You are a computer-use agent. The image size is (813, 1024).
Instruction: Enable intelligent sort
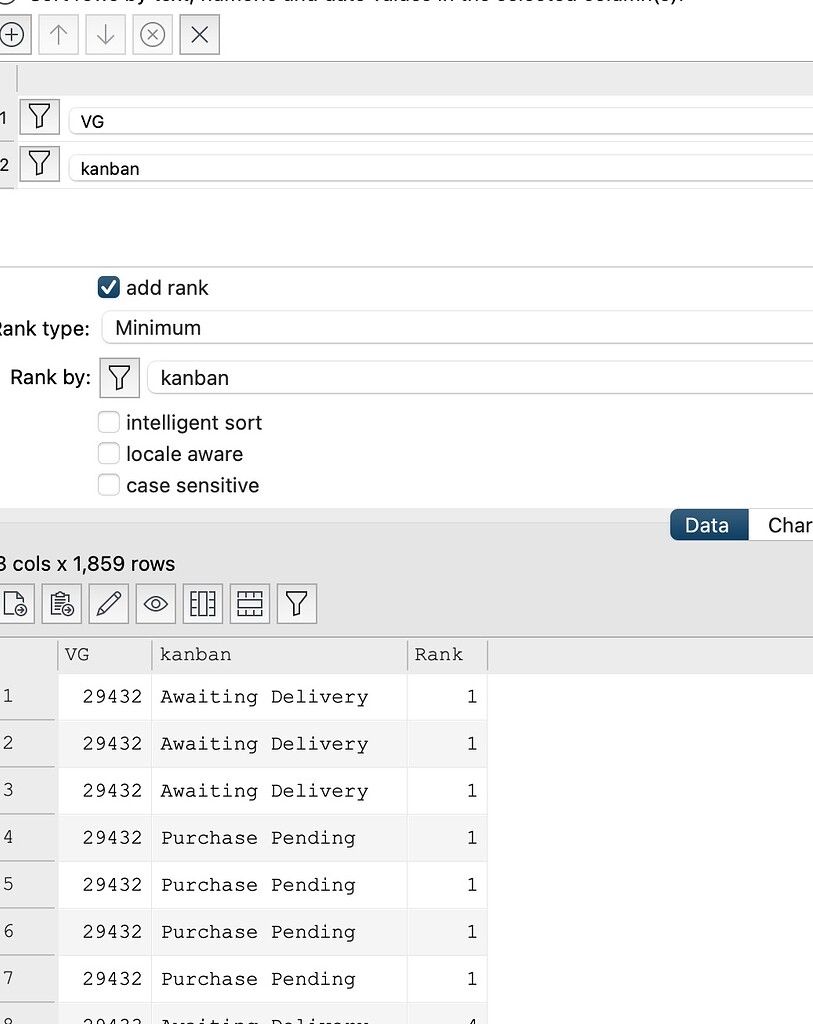tap(108, 422)
